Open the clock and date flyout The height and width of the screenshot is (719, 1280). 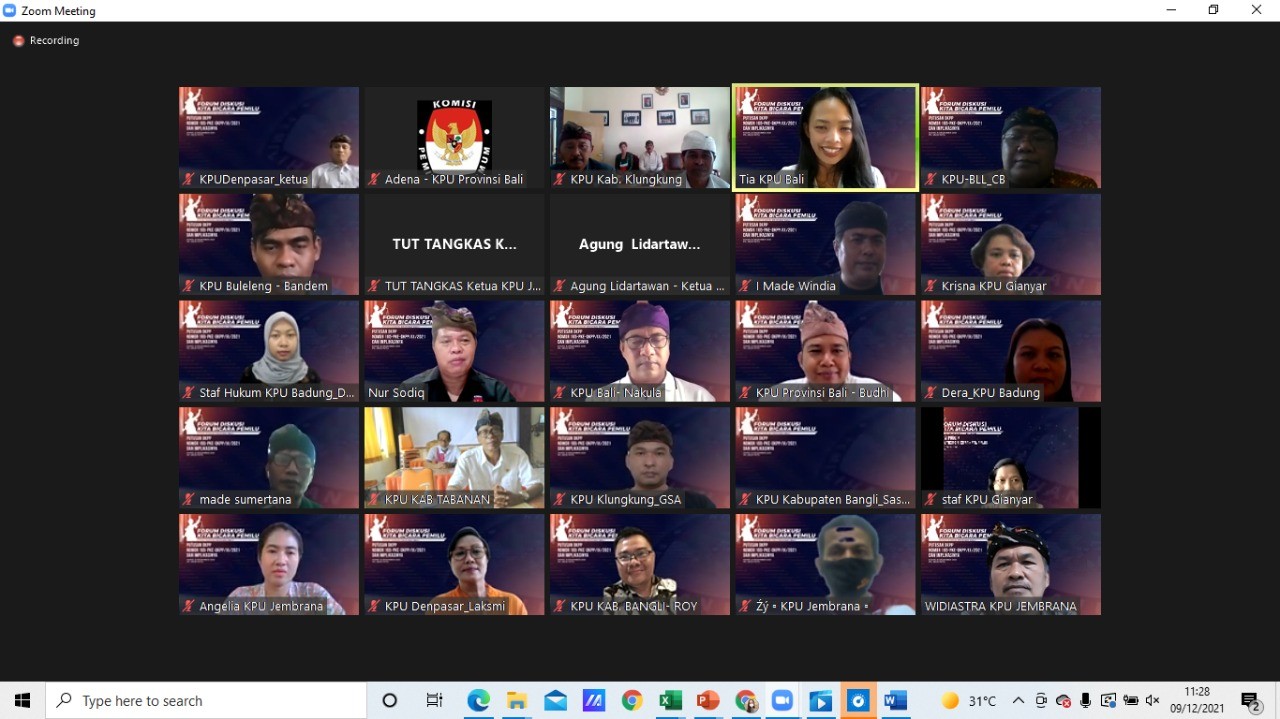(1197, 701)
